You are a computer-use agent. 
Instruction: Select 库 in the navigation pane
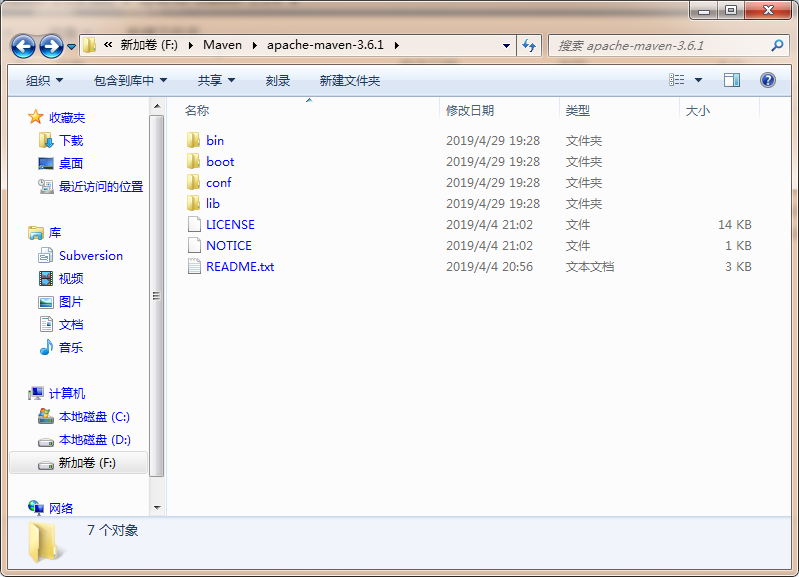point(55,233)
